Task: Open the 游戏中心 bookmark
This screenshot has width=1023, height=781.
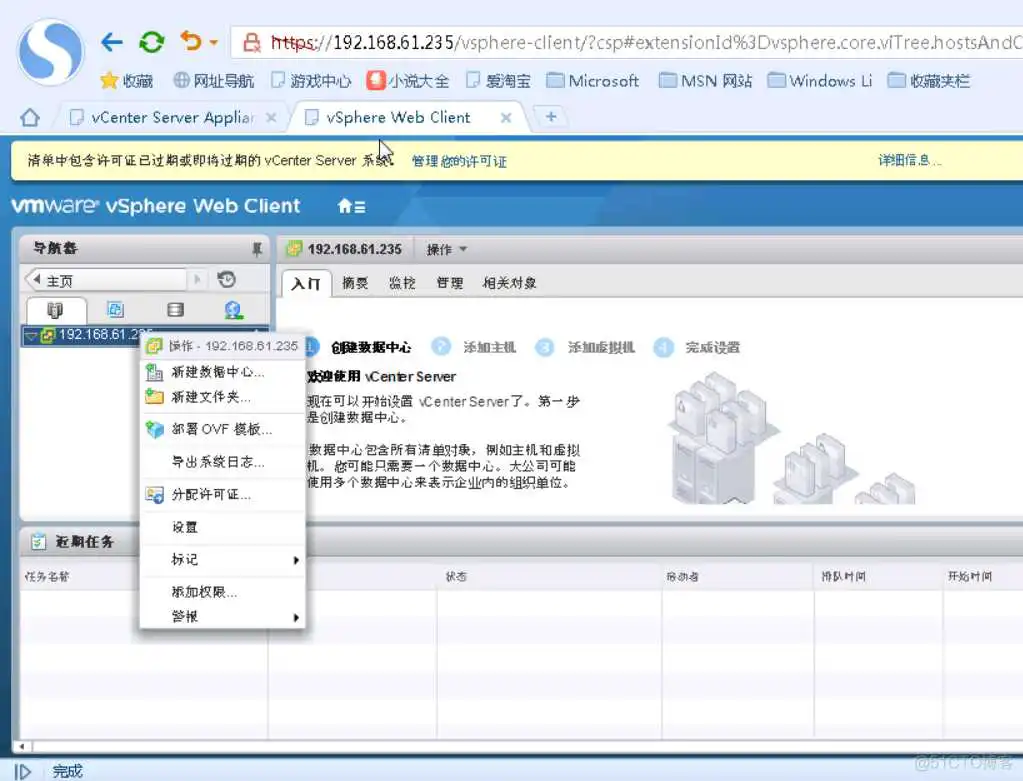Action: pyautogui.click(x=311, y=81)
